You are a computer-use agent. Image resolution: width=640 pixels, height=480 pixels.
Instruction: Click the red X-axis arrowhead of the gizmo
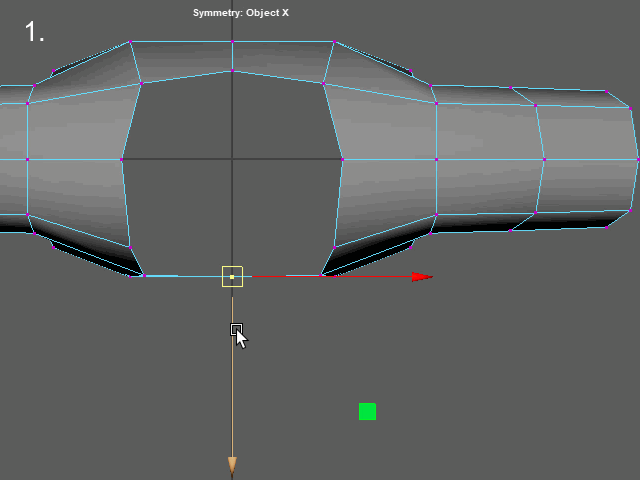(422, 277)
